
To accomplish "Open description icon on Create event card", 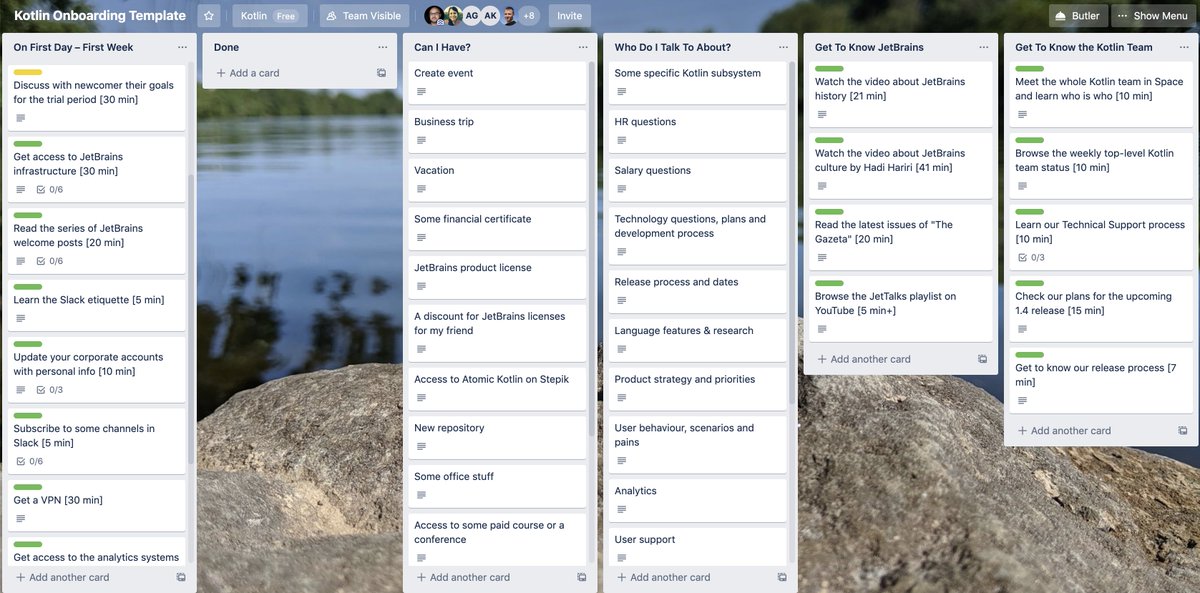I will click(x=421, y=92).
